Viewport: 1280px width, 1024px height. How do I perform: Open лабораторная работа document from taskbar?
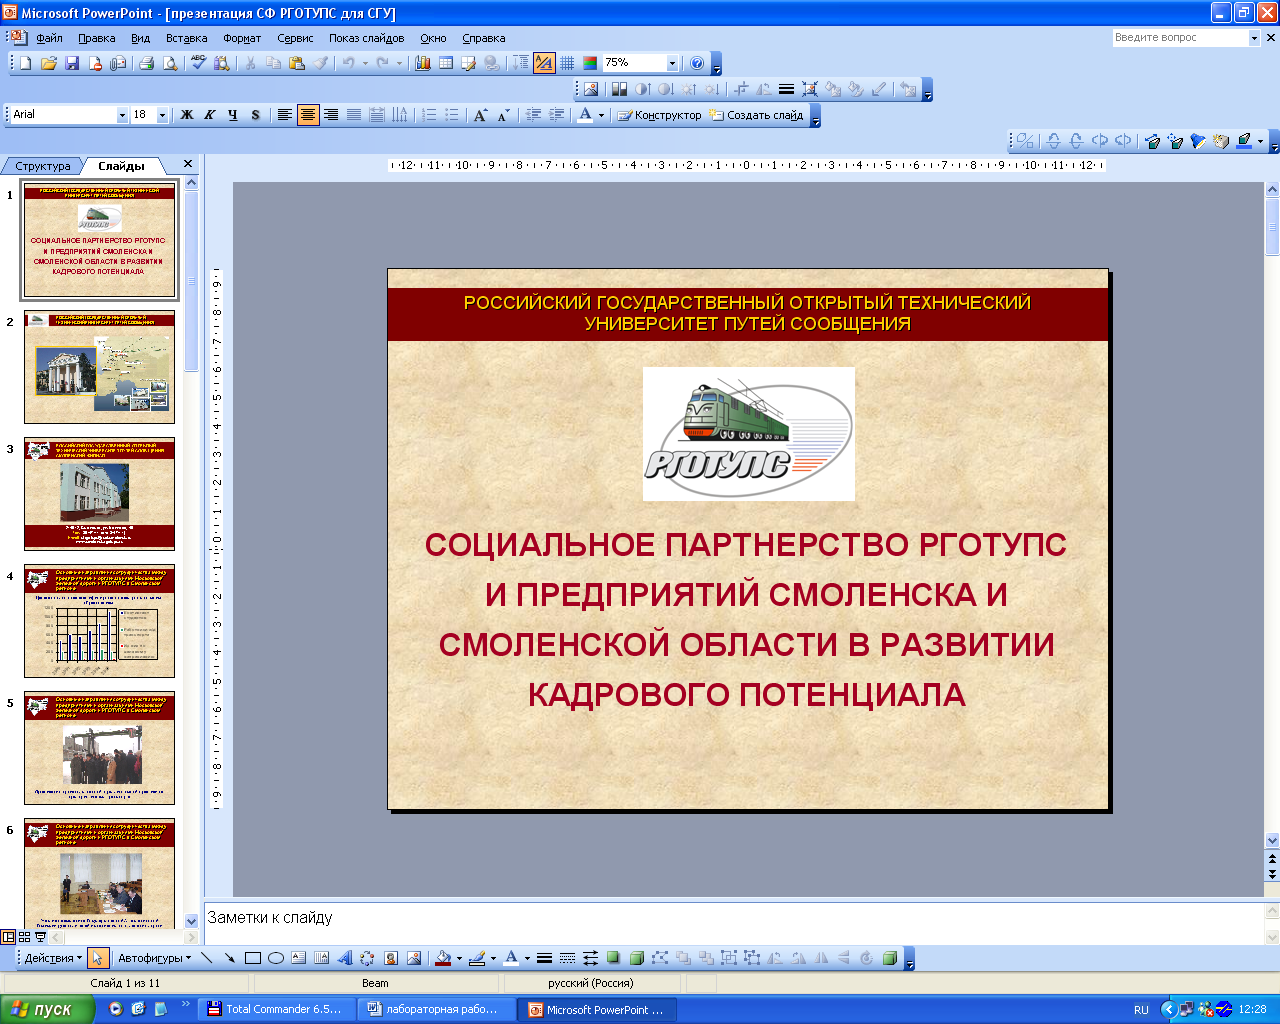click(x=435, y=1009)
